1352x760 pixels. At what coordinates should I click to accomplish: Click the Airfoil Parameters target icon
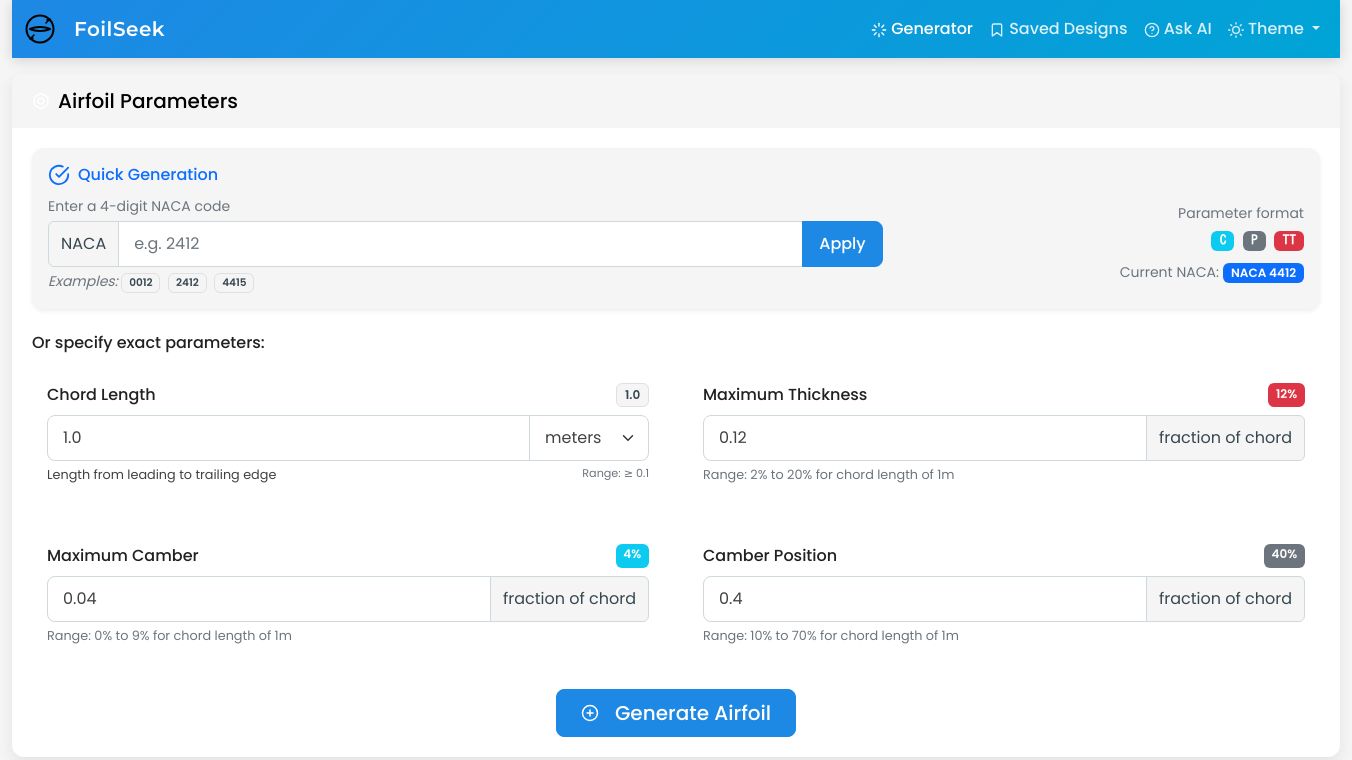[x=41, y=101]
